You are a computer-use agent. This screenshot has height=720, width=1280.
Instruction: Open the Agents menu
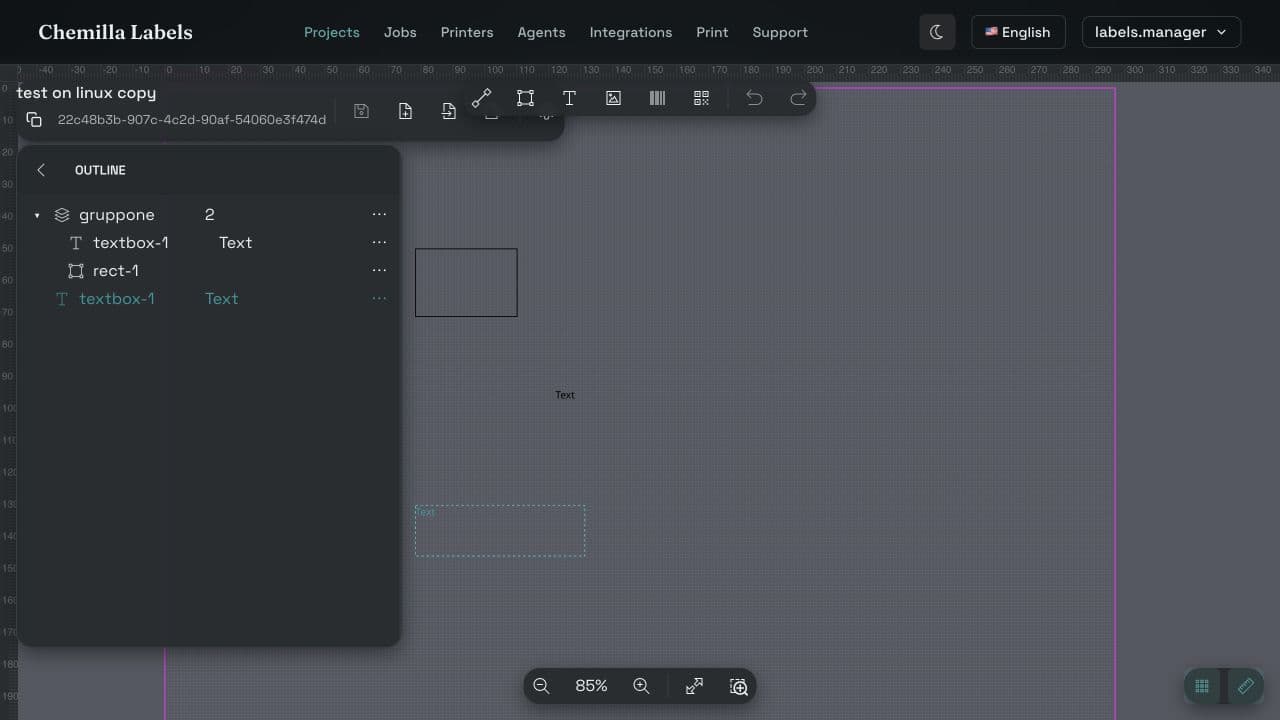coord(541,32)
